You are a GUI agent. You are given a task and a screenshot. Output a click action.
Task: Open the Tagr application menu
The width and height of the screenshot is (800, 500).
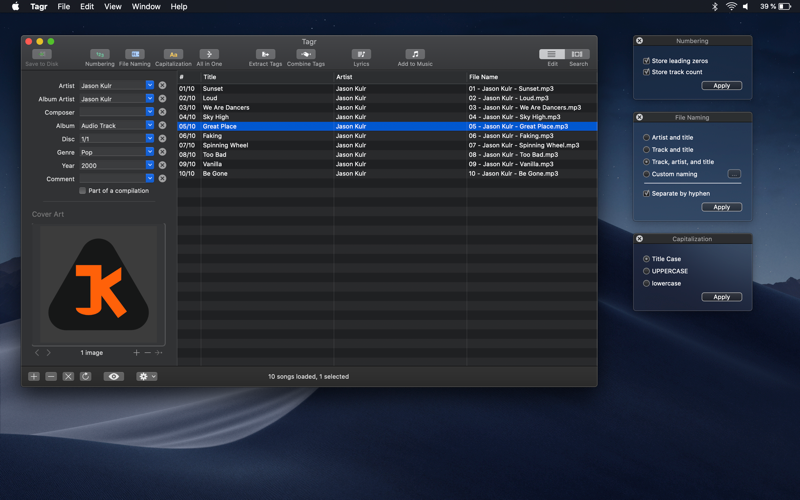coord(39,7)
